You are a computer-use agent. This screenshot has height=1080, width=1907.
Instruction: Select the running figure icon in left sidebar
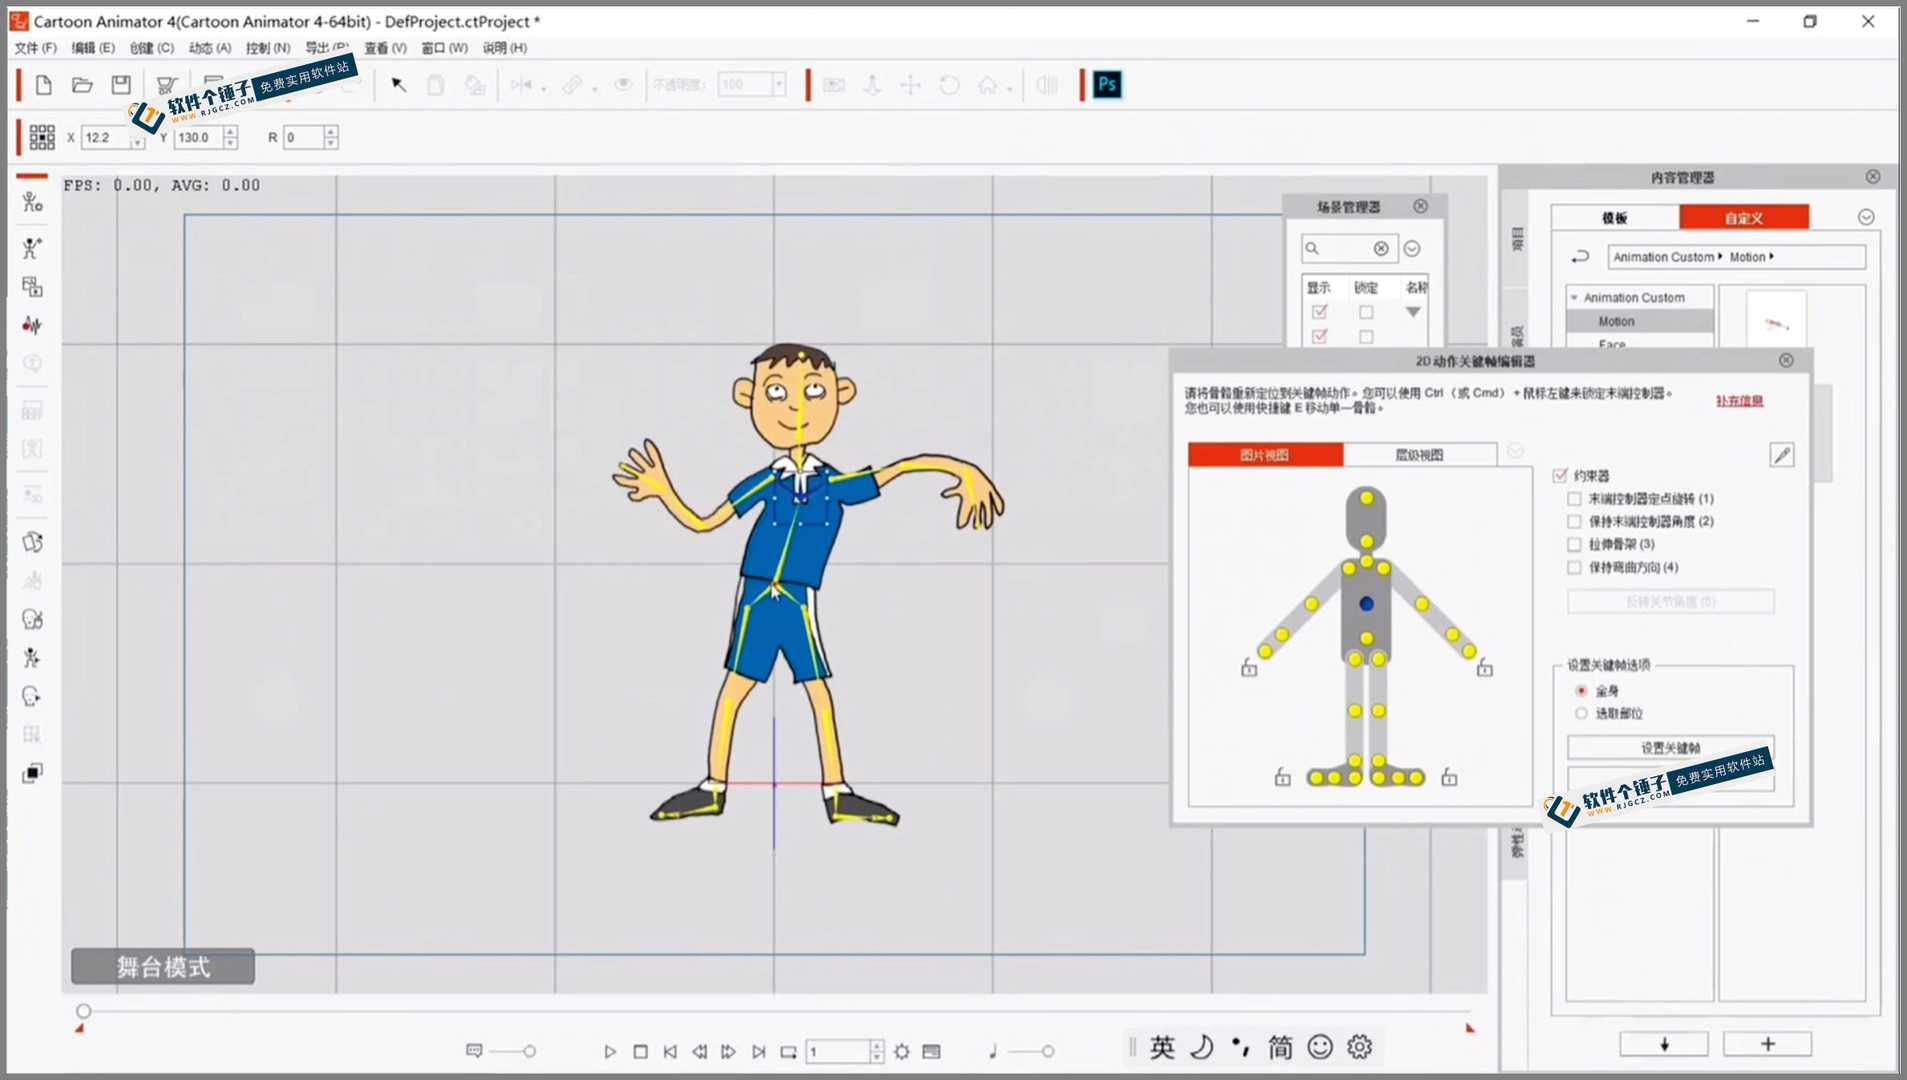[32, 657]
